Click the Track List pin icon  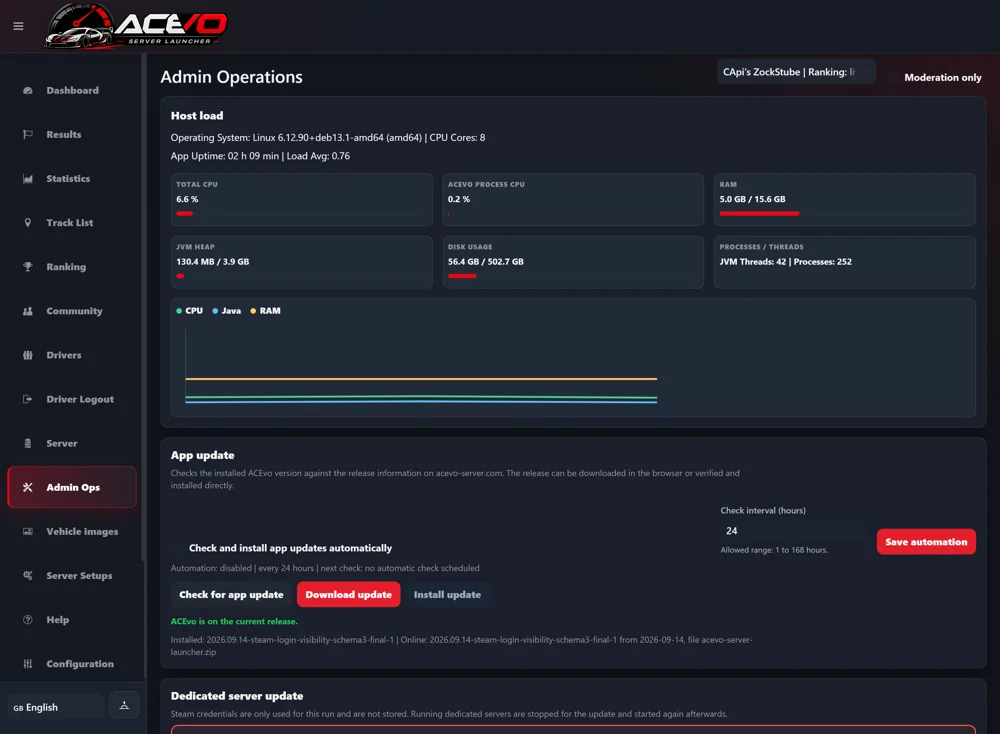27,223
